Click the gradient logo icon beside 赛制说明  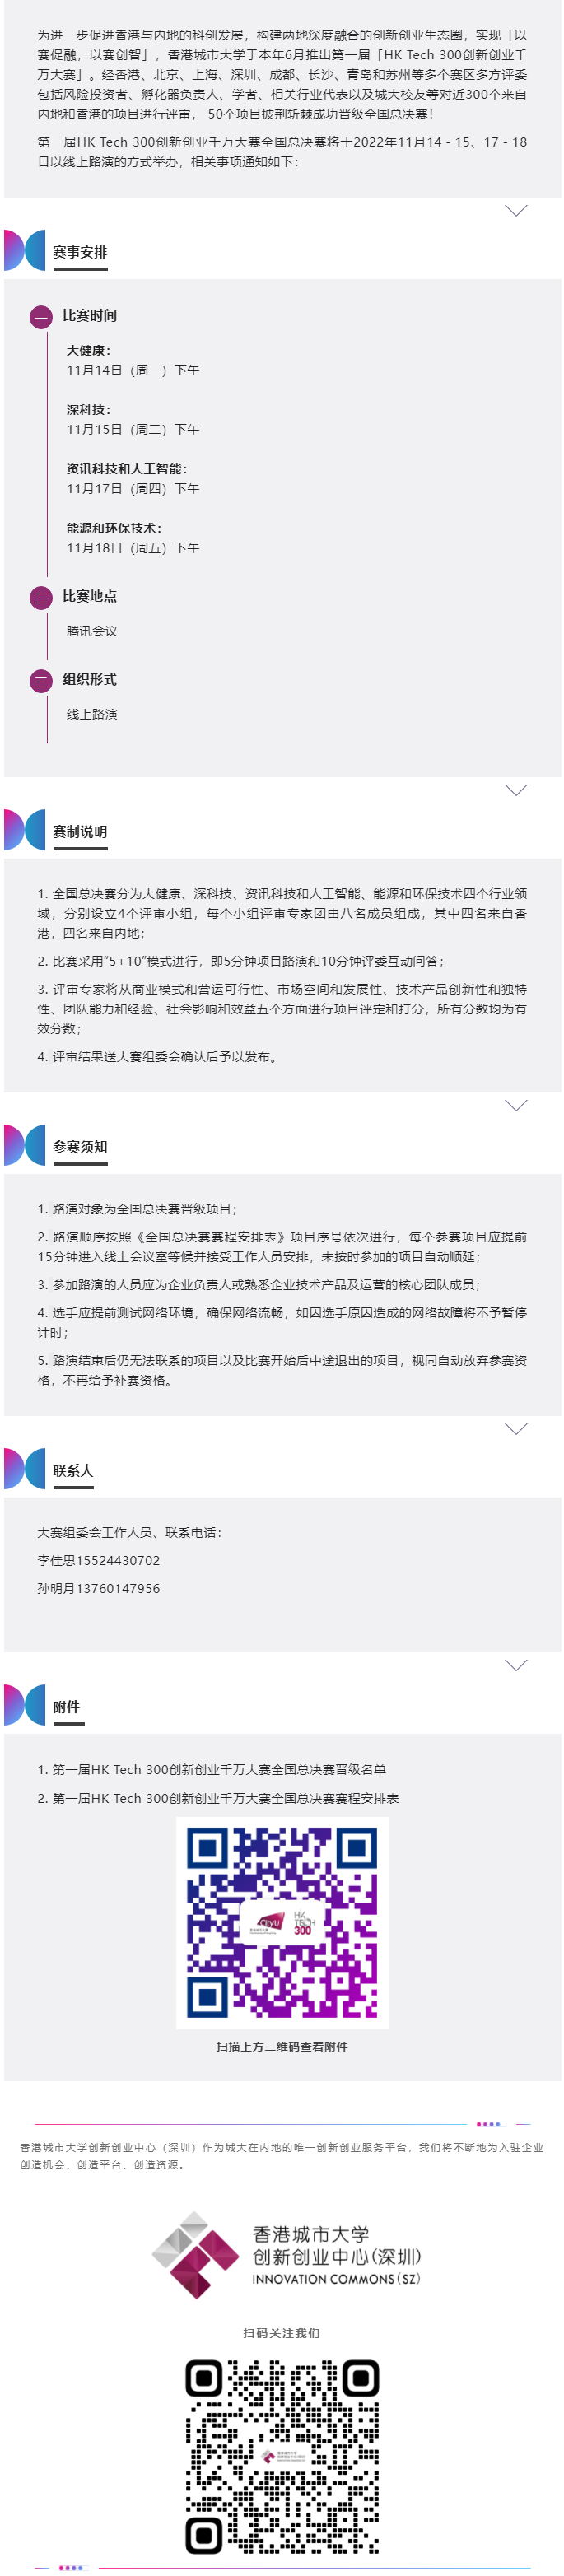click(25, 830)
